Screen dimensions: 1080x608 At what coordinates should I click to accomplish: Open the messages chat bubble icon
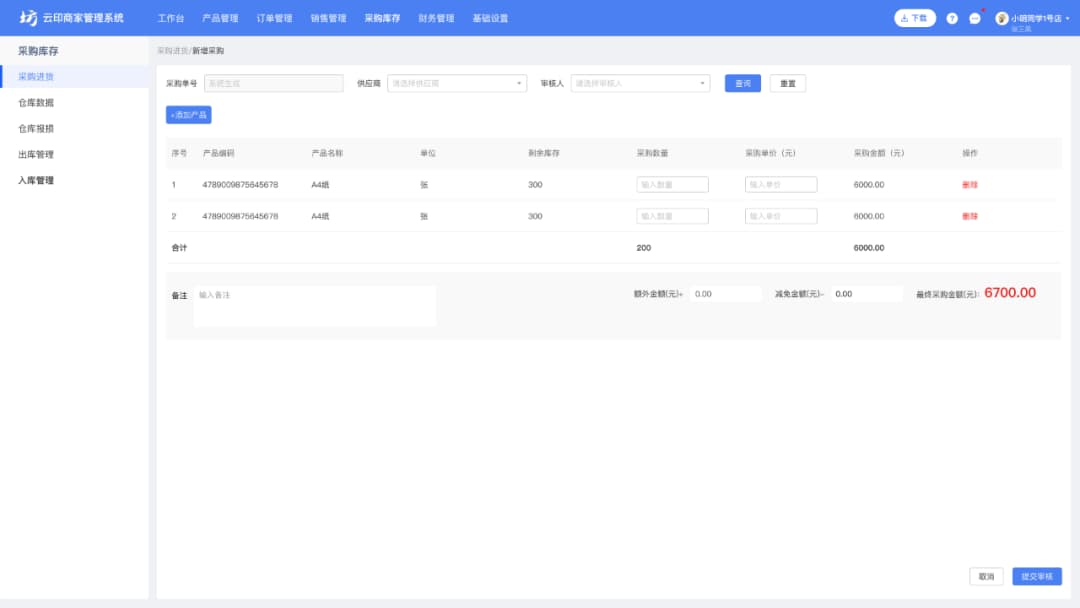[975, 18]
